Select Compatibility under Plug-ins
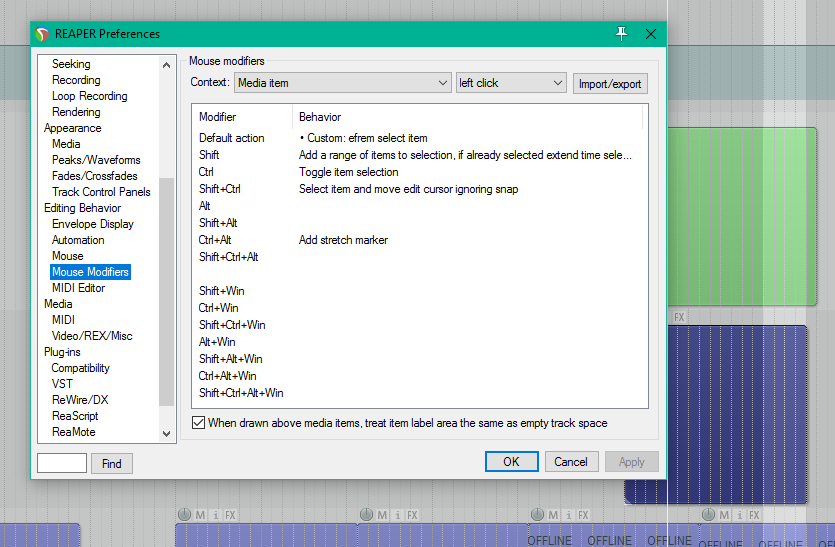The height and width of the screenshot is (547, 835). click(x=80, y=368)
